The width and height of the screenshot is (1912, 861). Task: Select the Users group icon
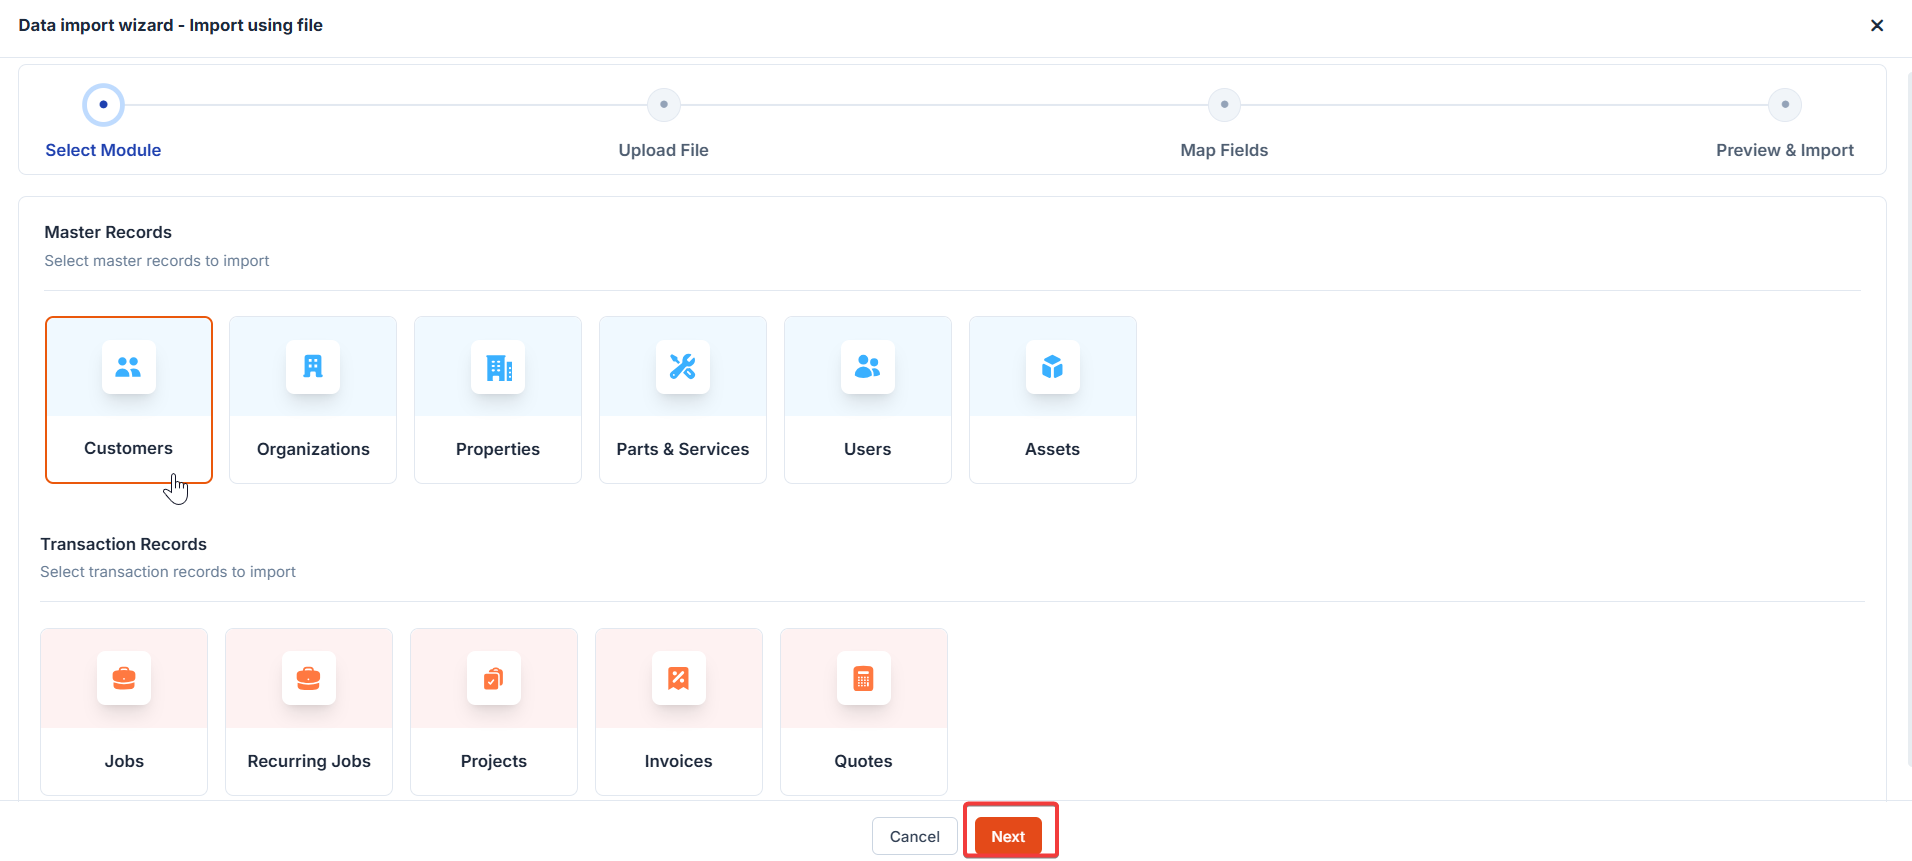click(x=868, y=367)
